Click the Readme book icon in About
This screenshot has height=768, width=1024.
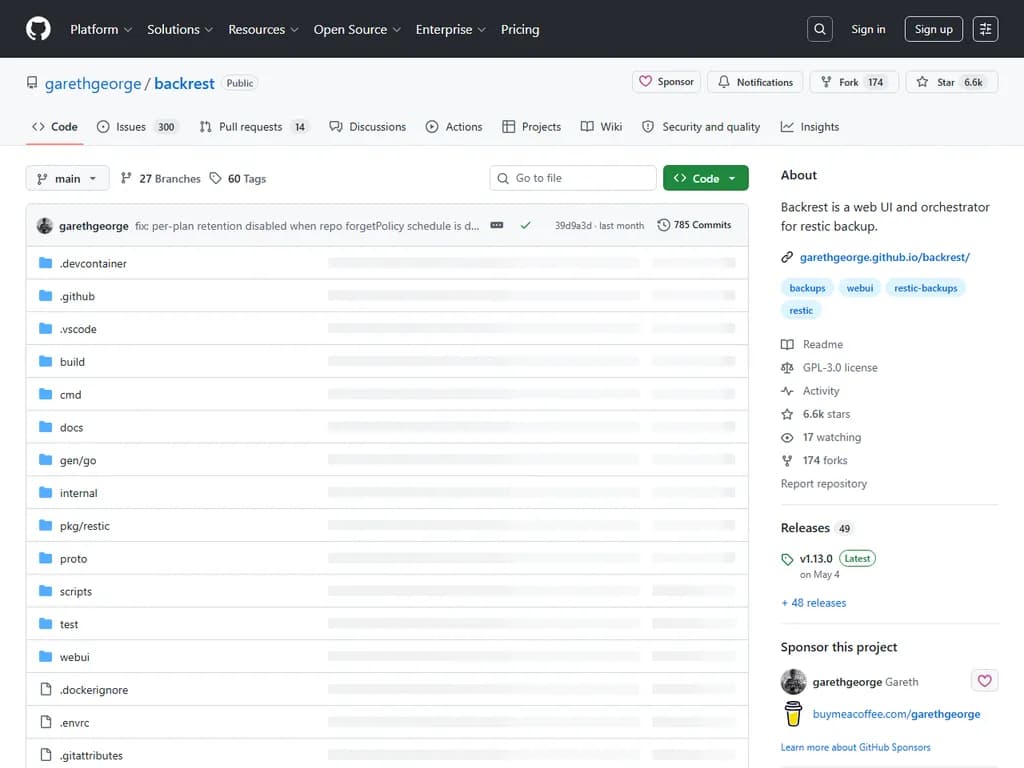[x=787, y=344]
